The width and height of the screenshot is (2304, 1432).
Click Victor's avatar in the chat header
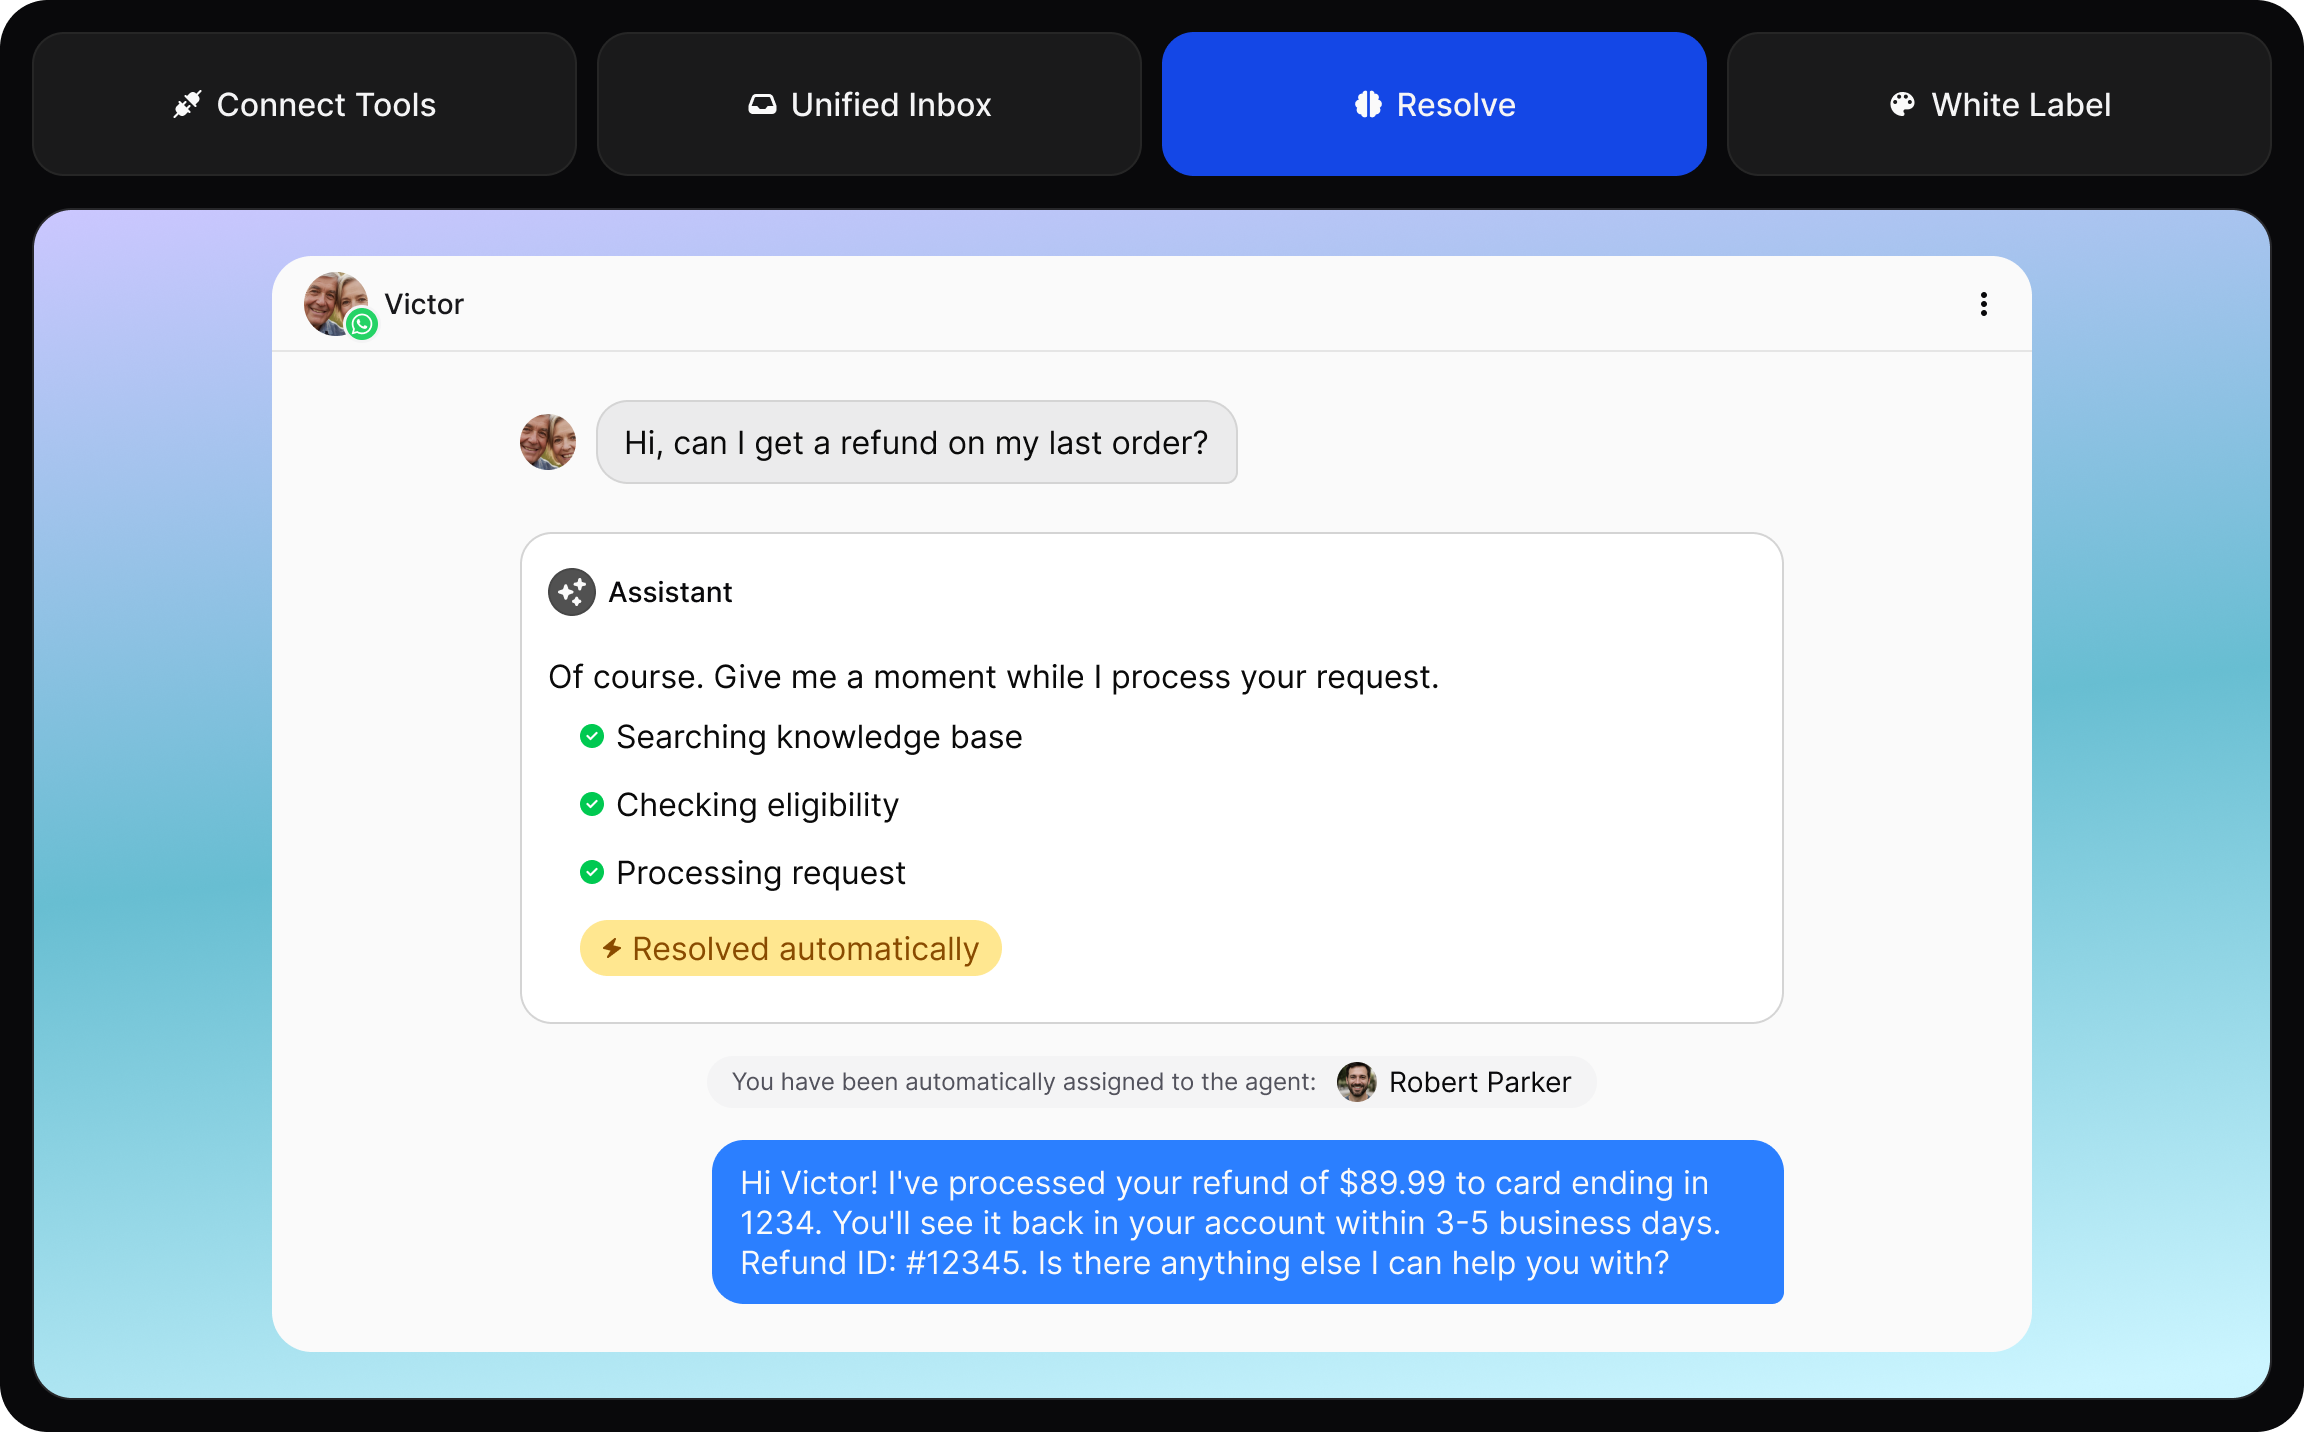point(330,300)
